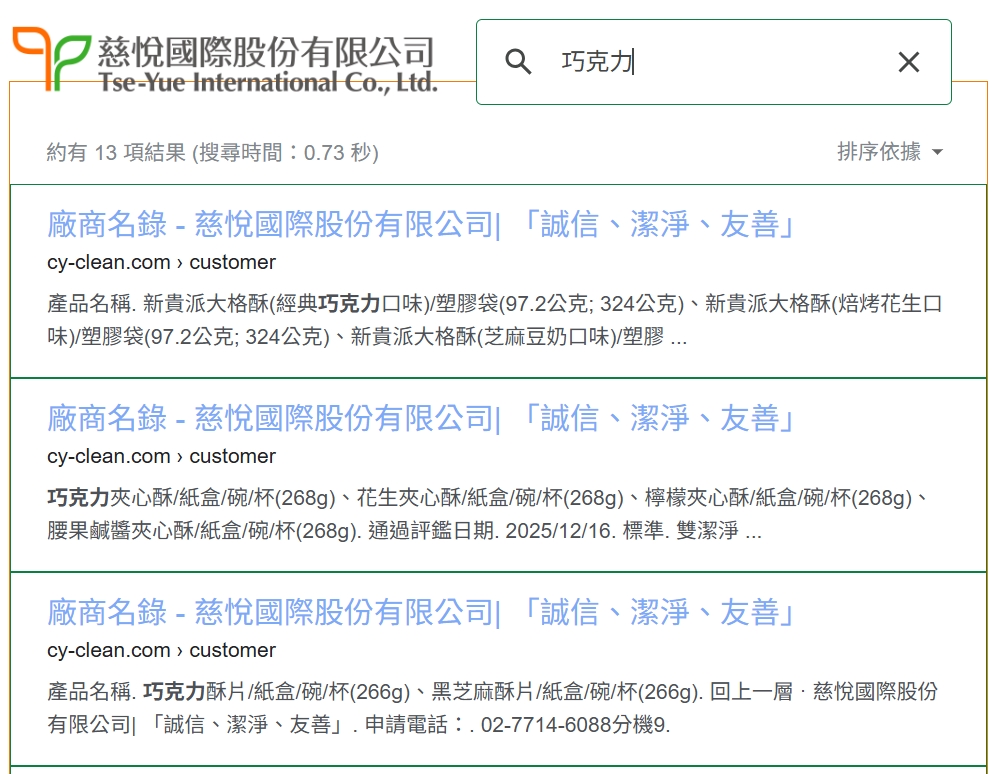Click the cy-clean.com › customer path in first result
Viewport: 998px width, 774px height.
tap(161, 262)
